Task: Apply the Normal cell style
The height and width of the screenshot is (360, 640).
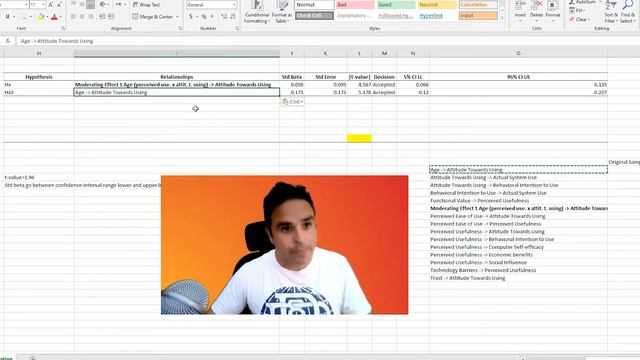Action: [x=314, y=4]
